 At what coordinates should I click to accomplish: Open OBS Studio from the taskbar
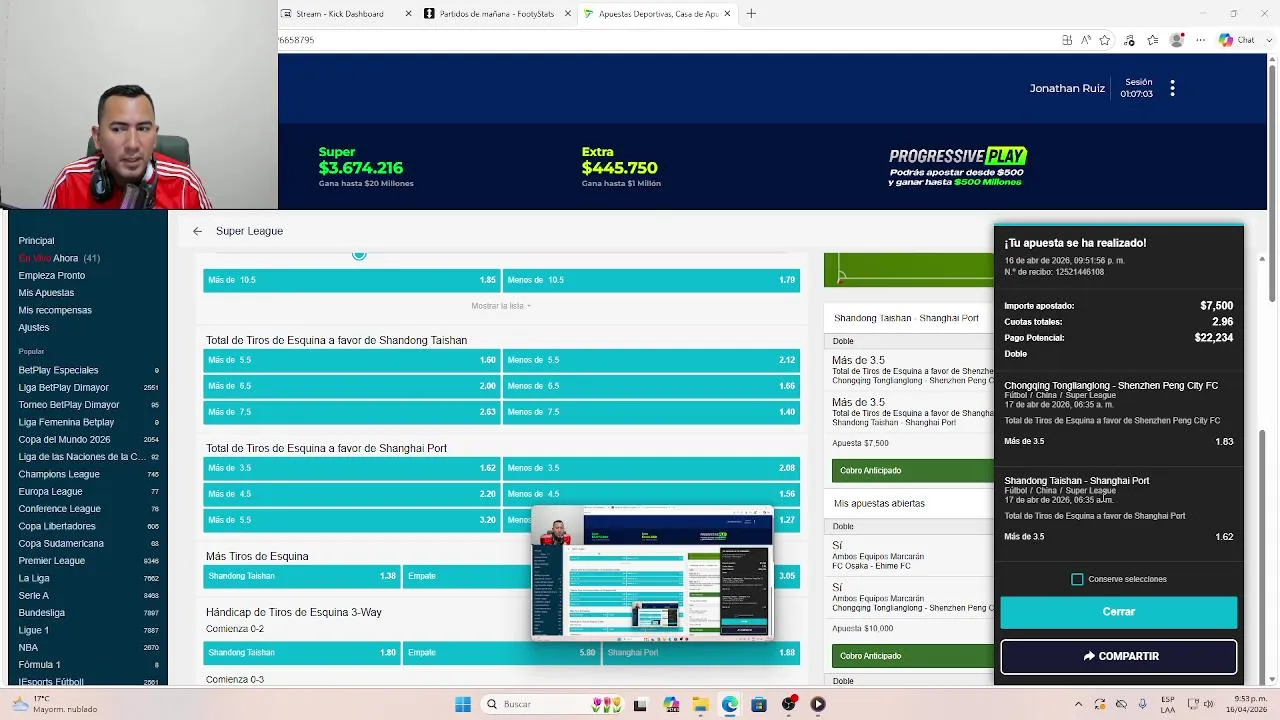(x=789, y=704)
